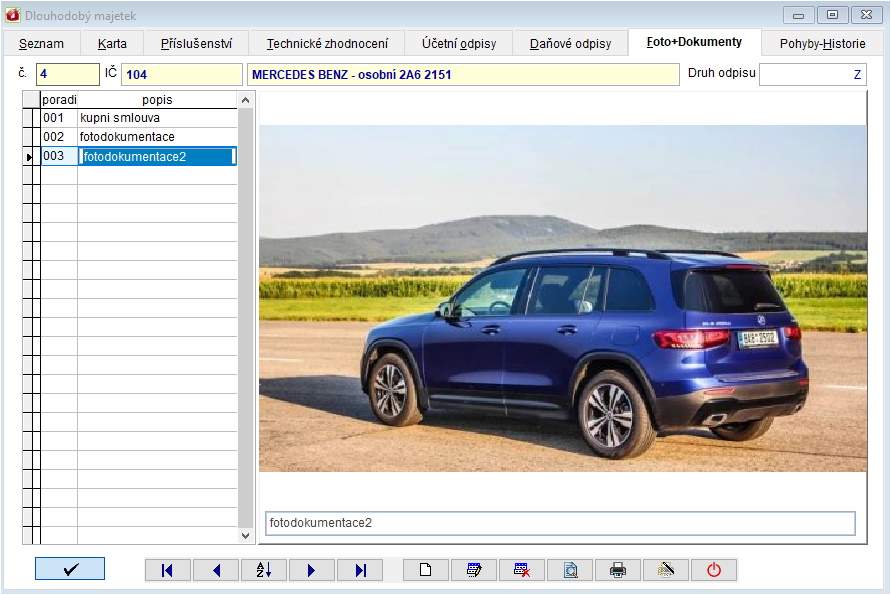Click the '001' poradi cell
The image size is (891, 595).
59,118
